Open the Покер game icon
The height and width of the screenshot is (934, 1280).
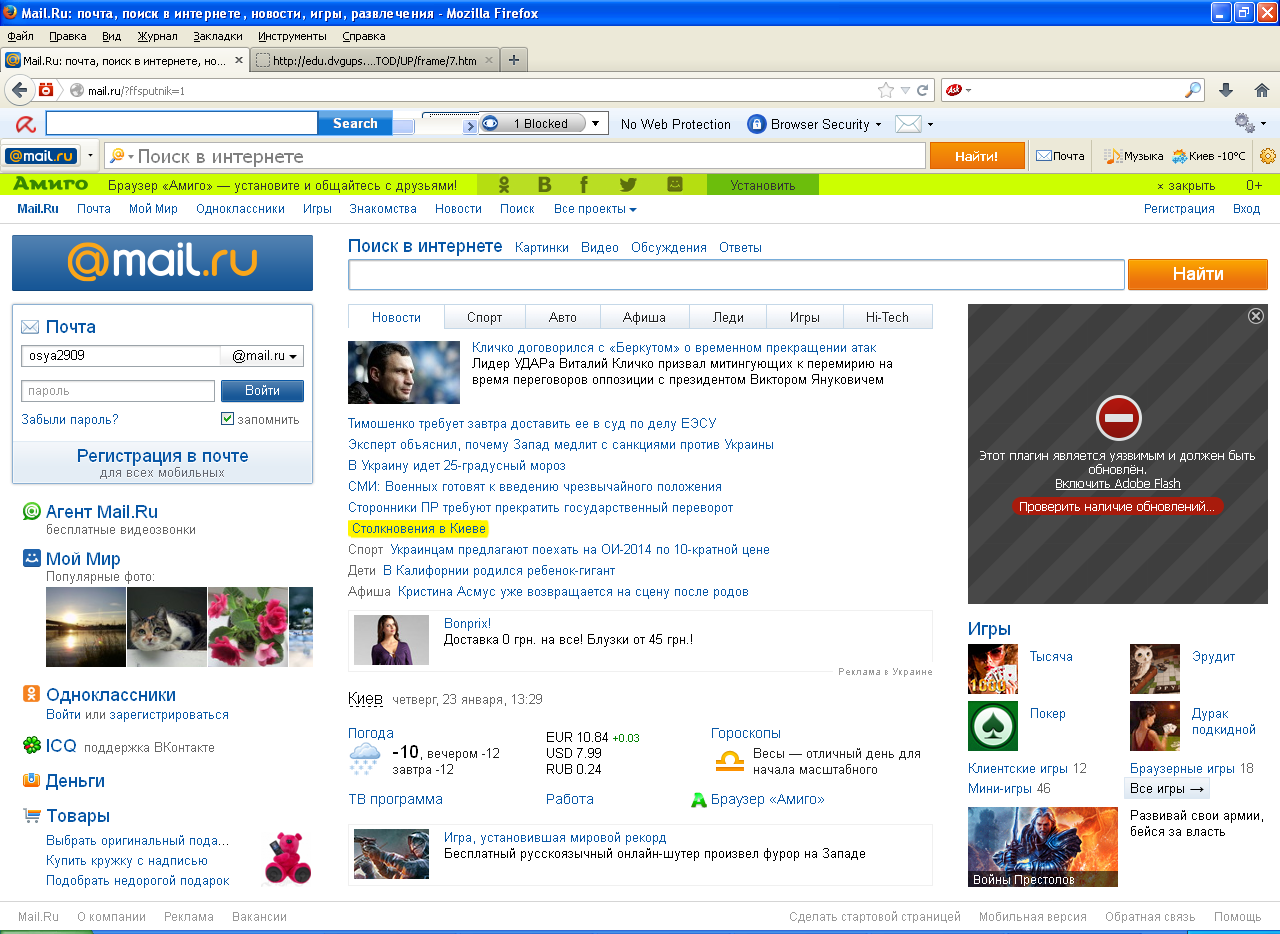[993, 726]
